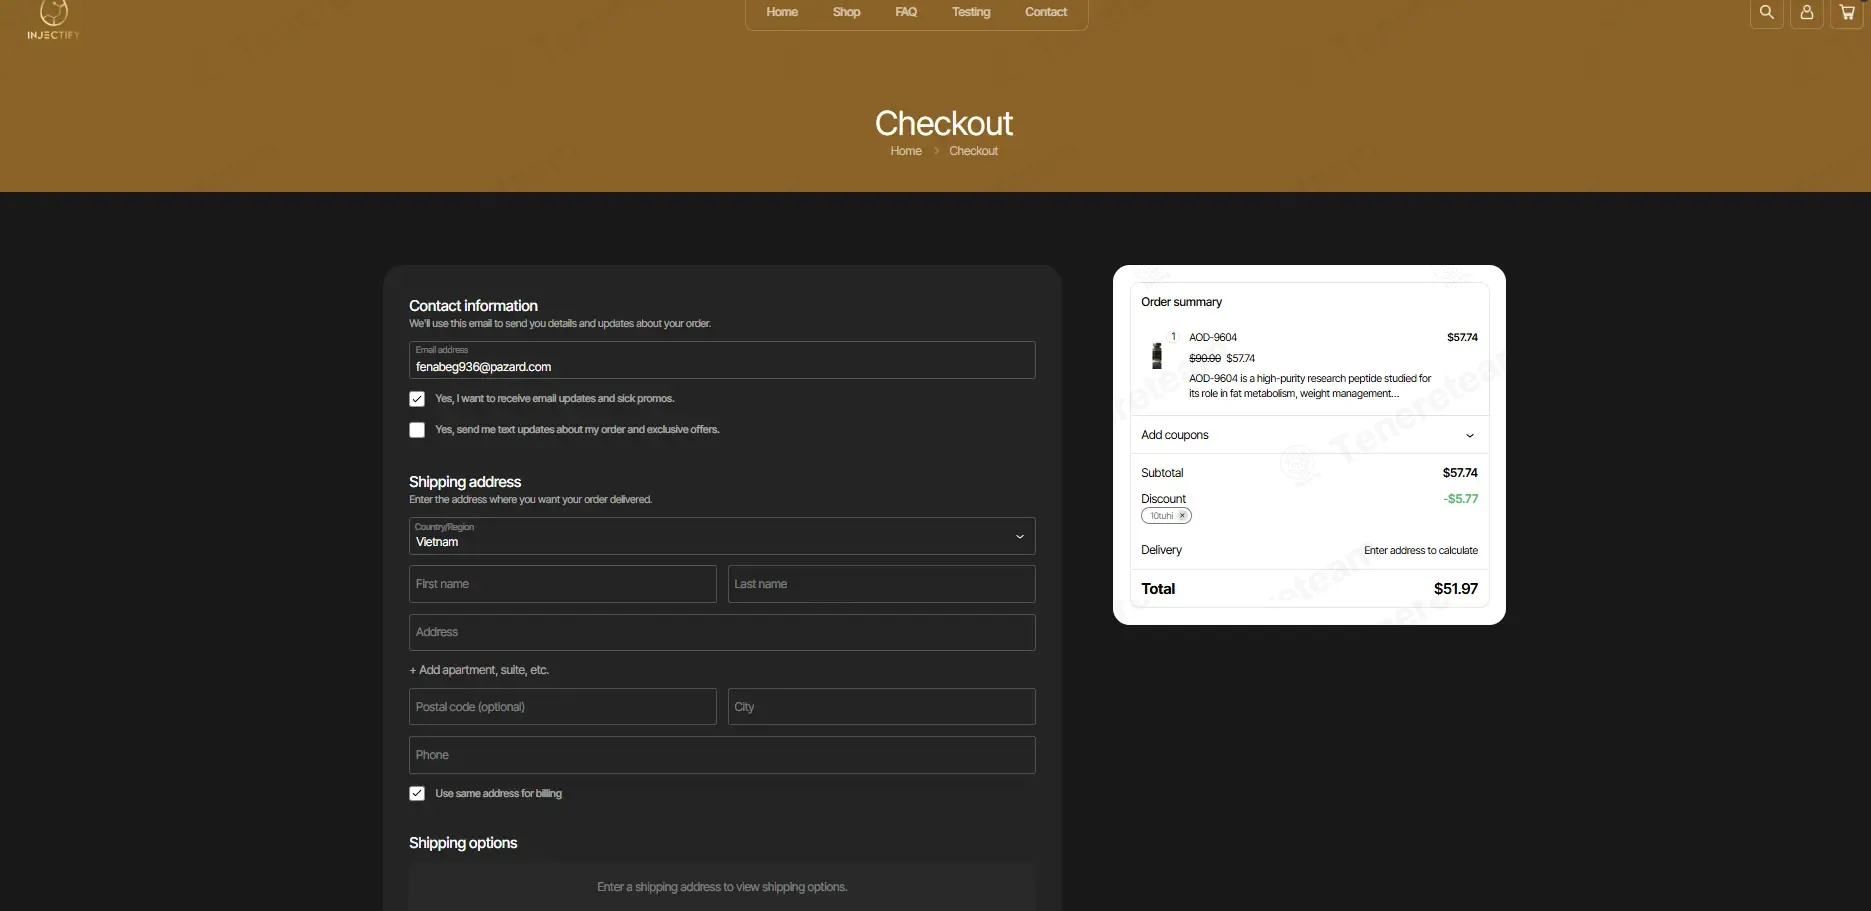Click the AOD-9604 product name

click(x=1213, y=337)
